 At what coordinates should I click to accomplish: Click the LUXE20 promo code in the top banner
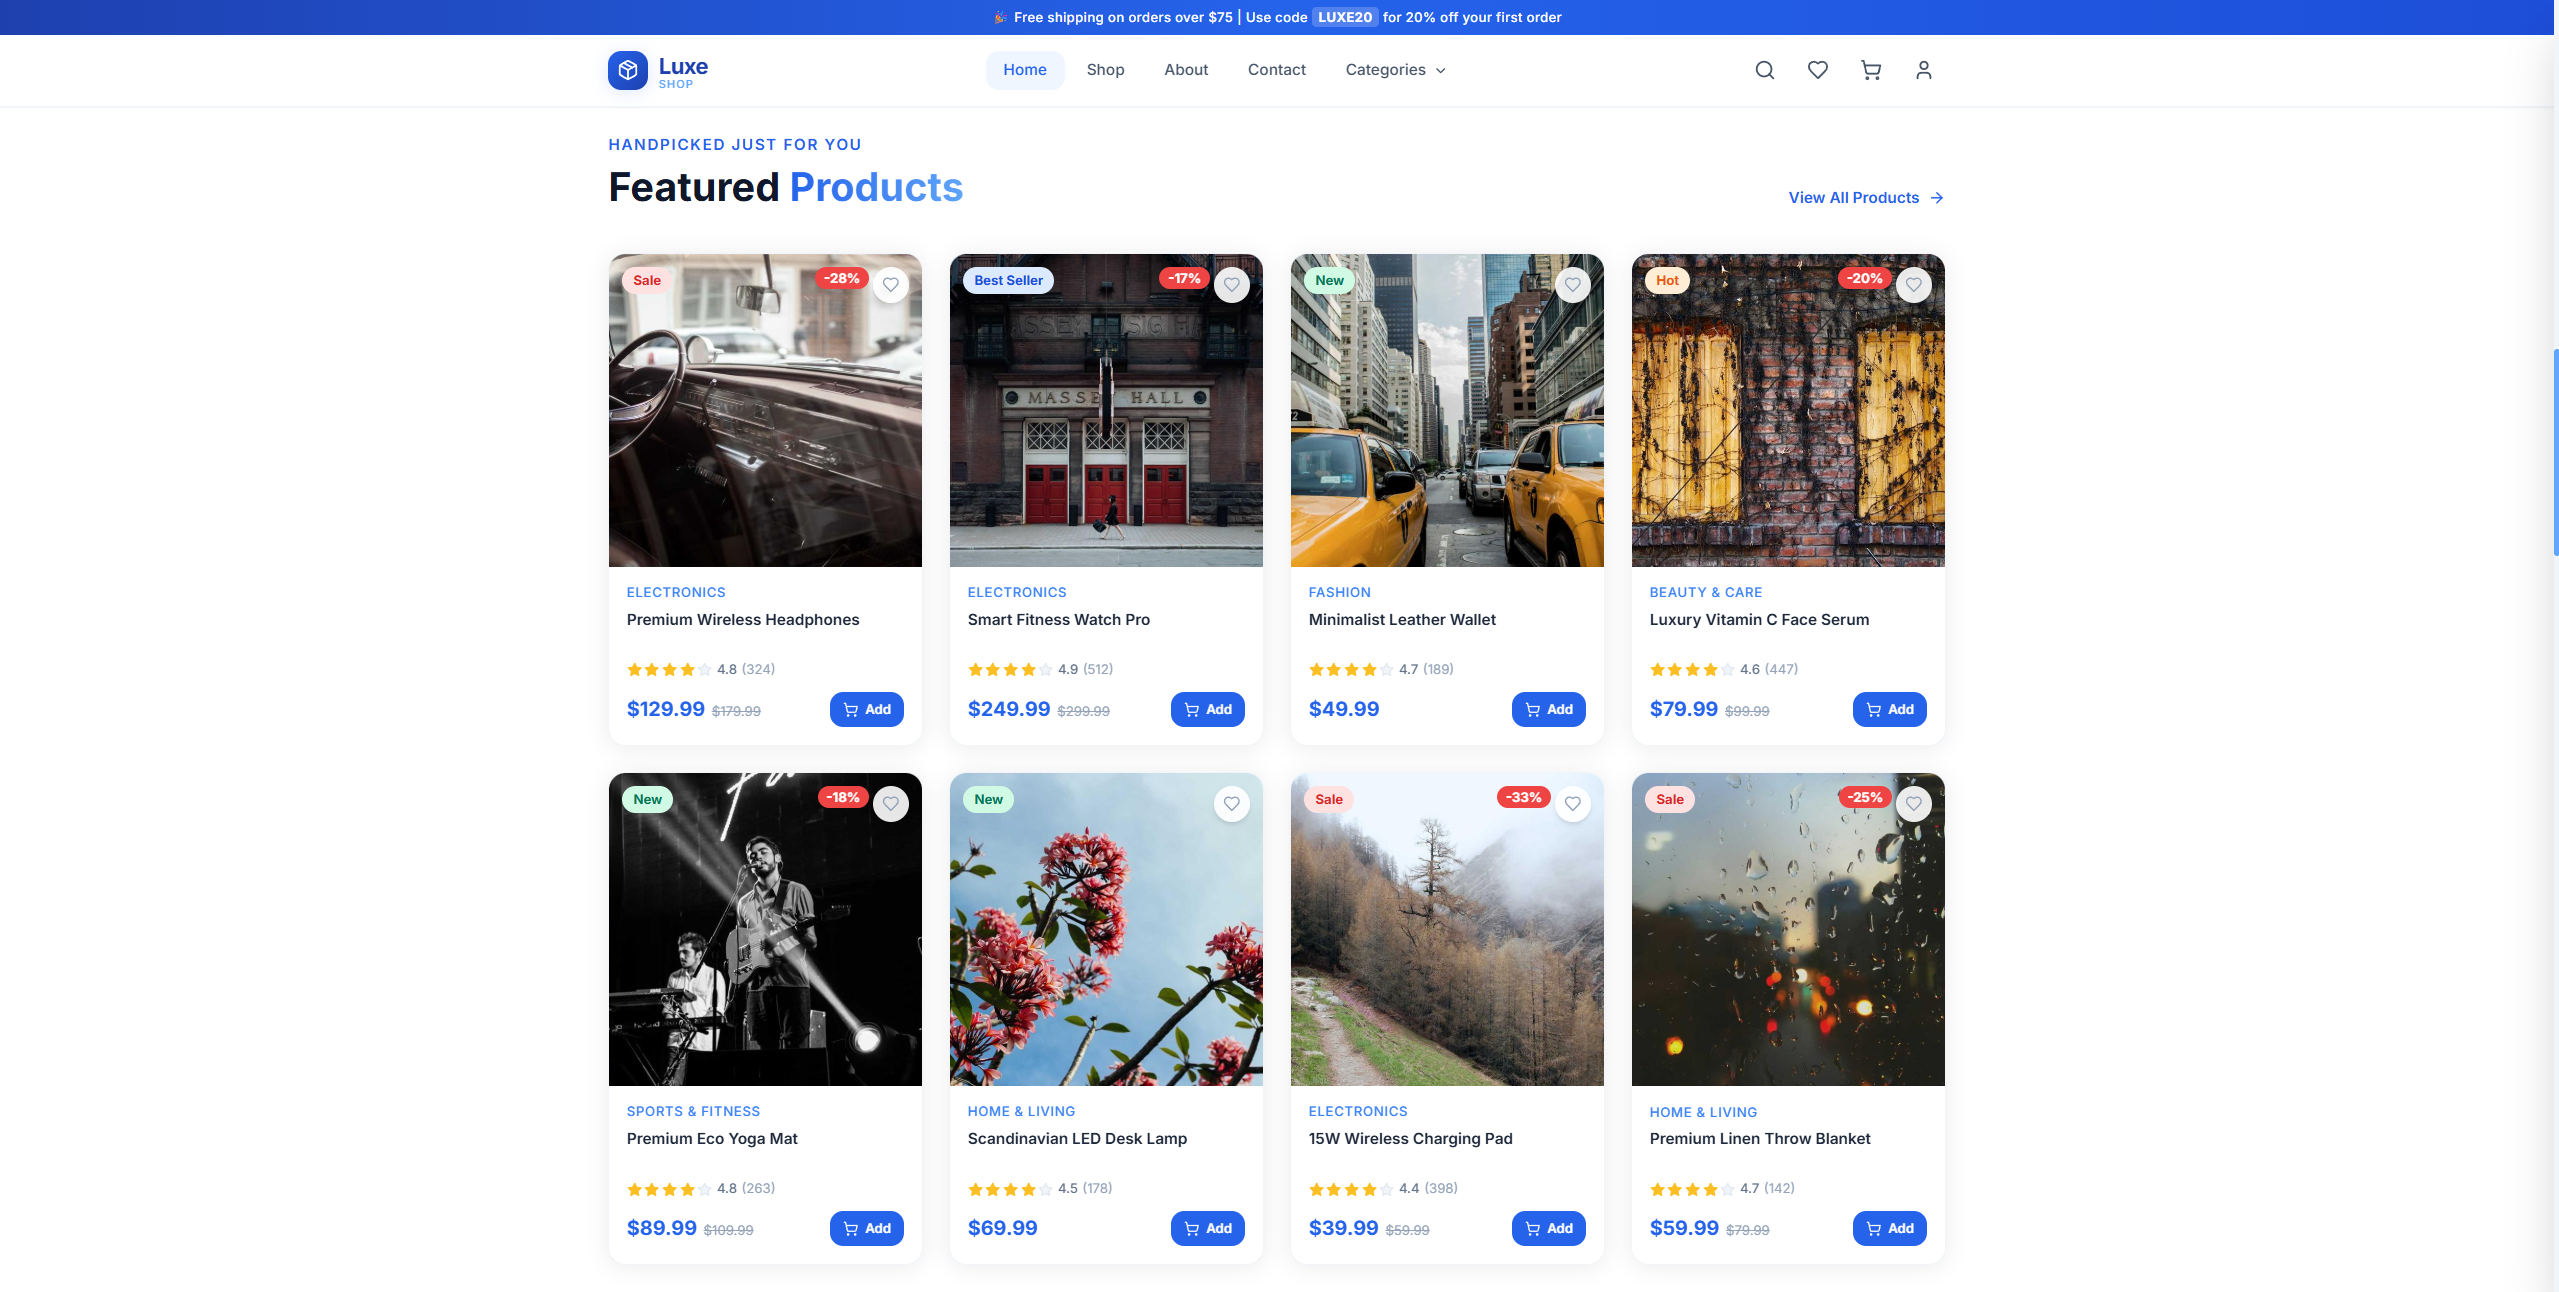pyautogui.click(x=1344, y=17)
